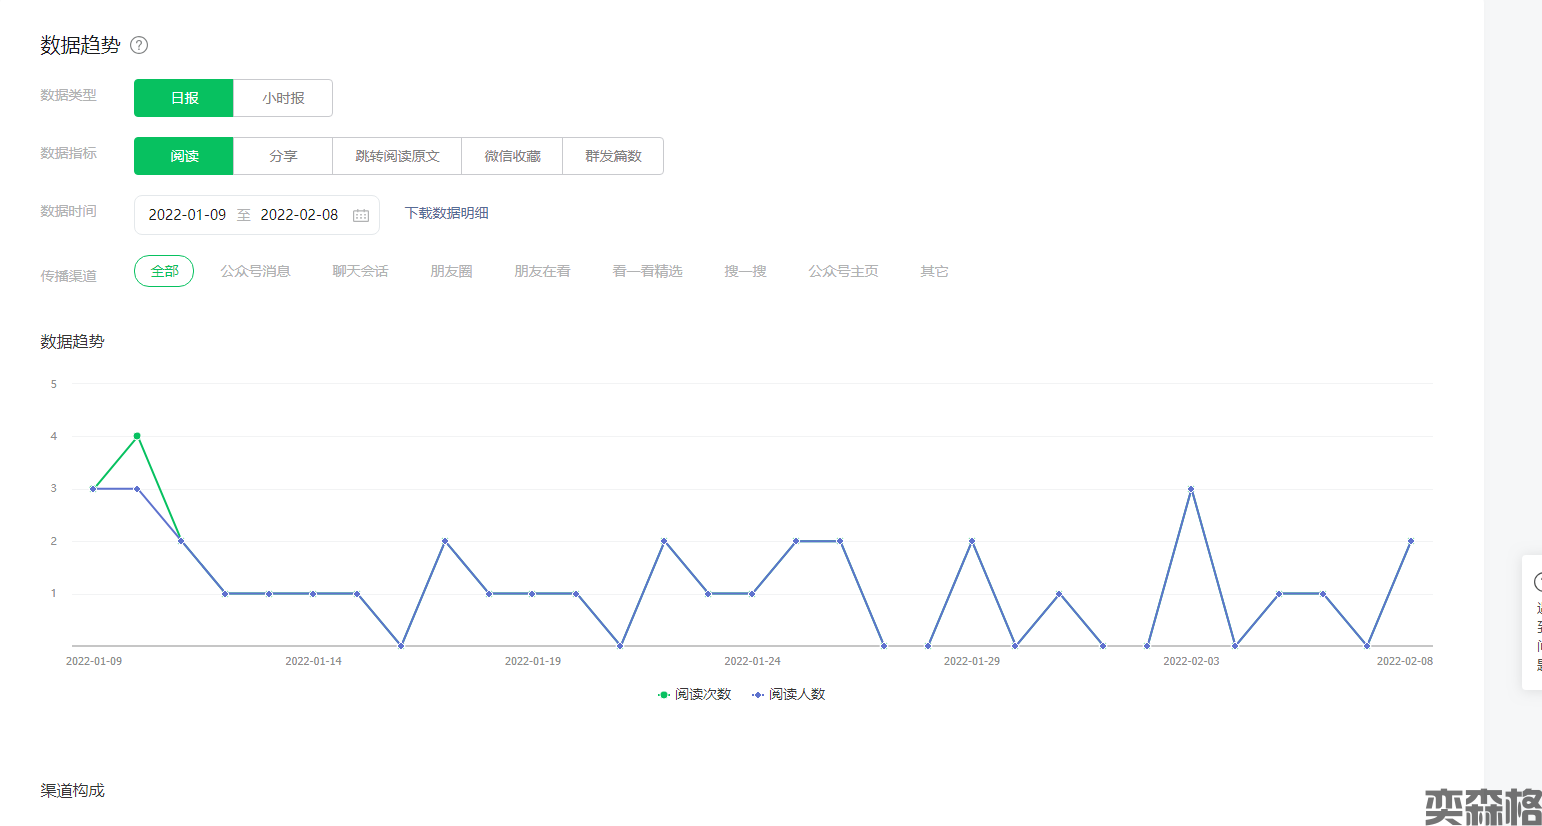Toggle 阅读人数 legend series visibility
The width and height of the screenshot is (1542, 826).
[789, 694]
